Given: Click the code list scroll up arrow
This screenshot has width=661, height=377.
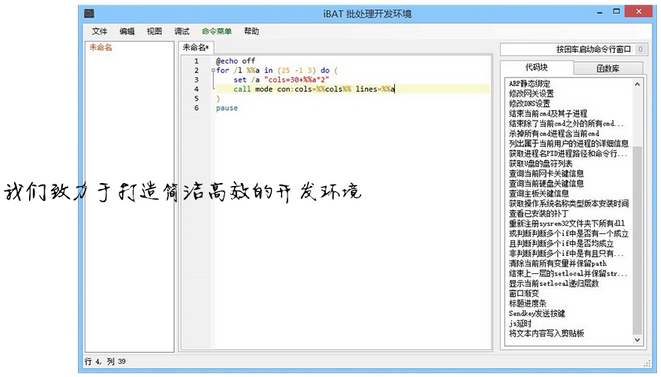Looking at the screenshot, I should (x=637, y=84).
